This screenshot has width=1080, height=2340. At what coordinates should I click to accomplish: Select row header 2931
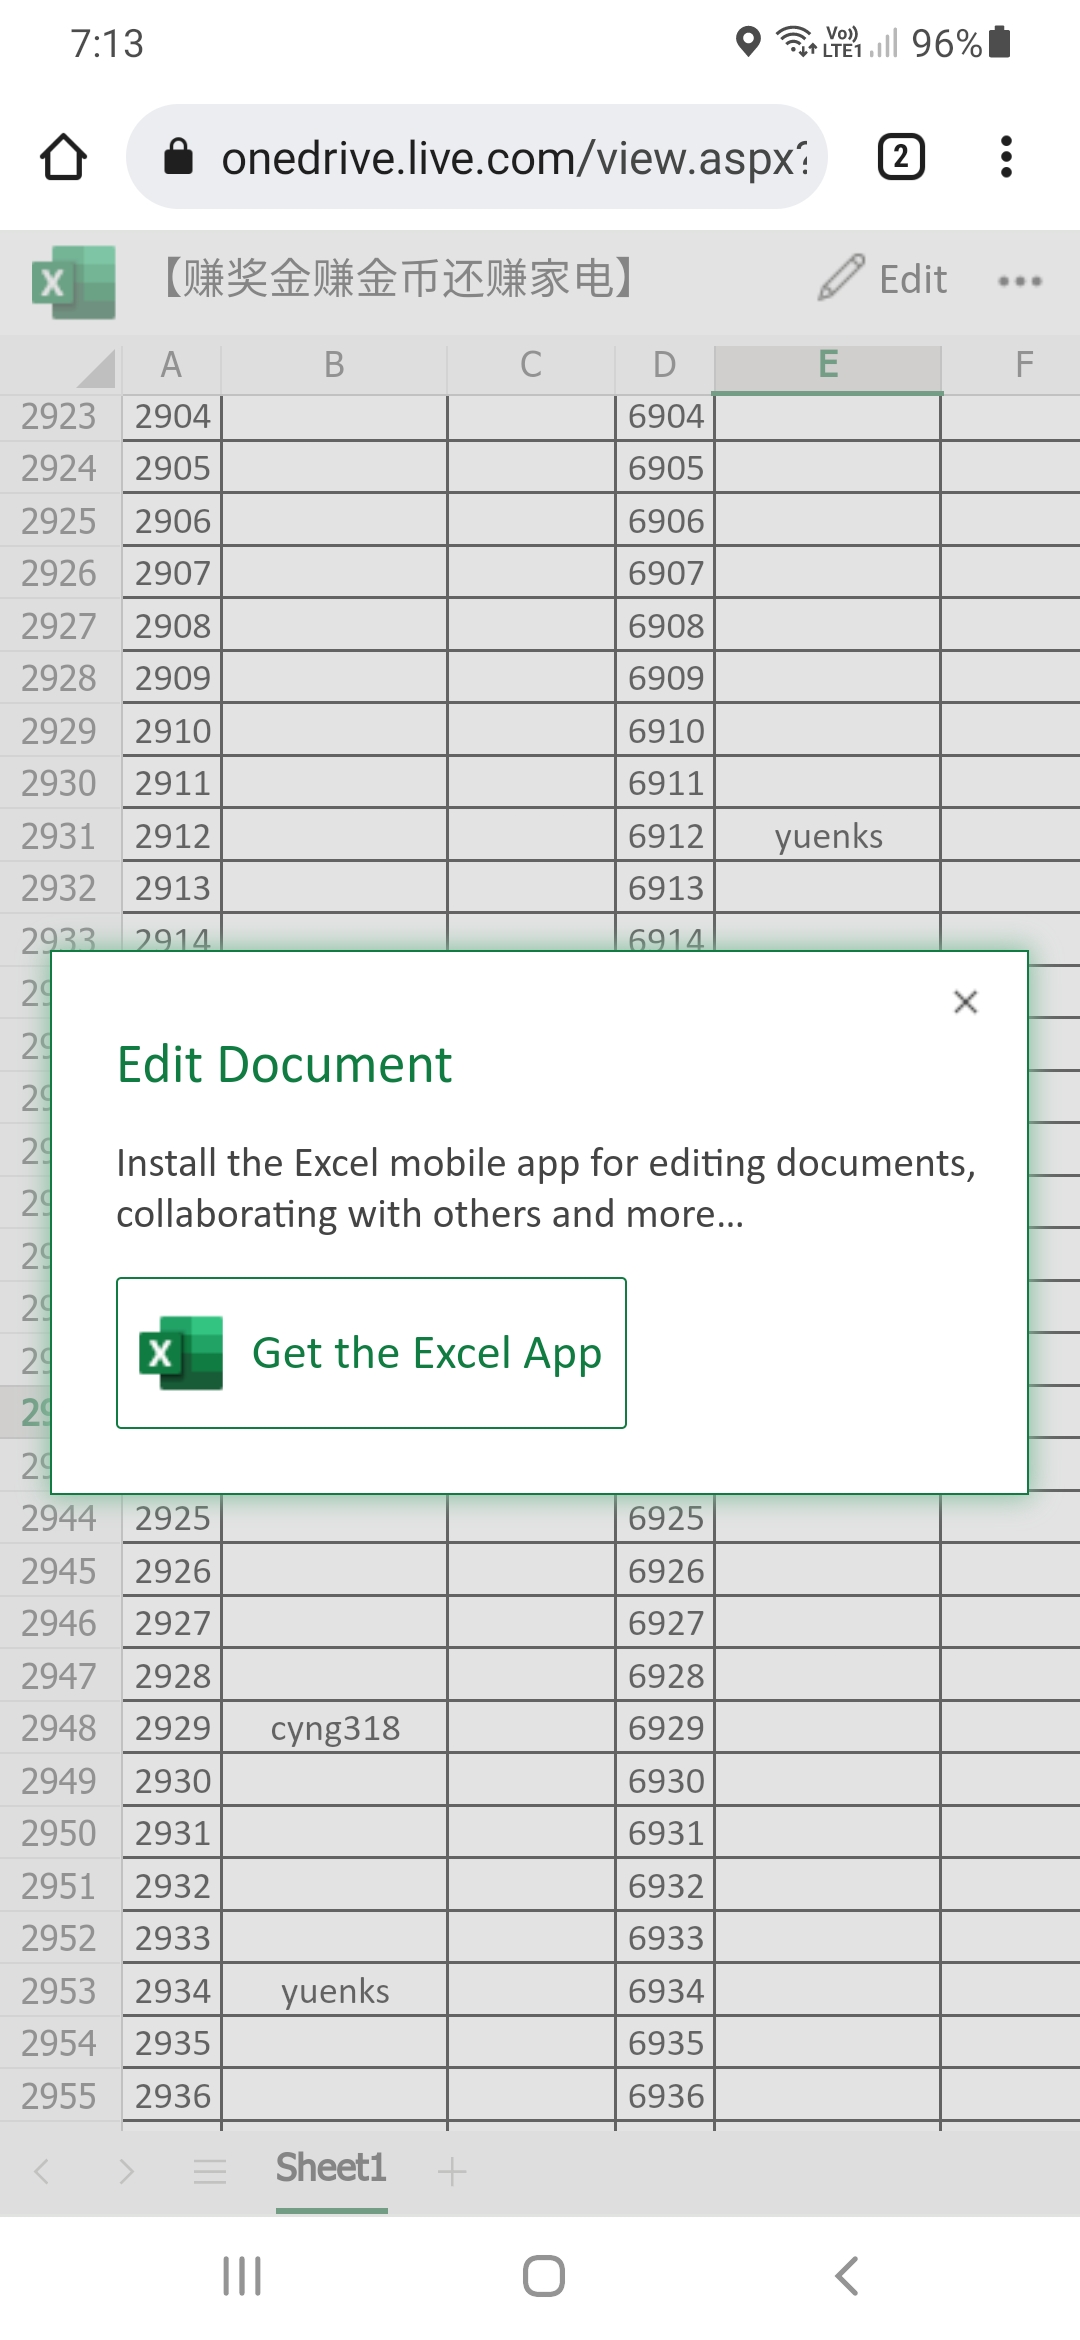(x=59, y=836)
